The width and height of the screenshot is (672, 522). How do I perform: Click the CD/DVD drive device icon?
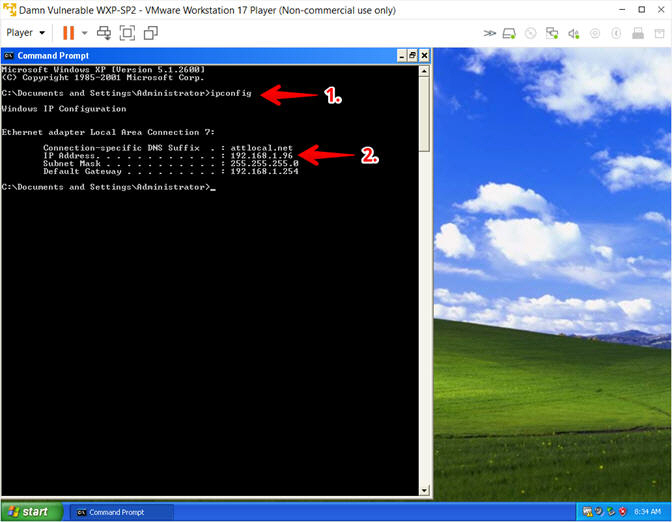531,33
